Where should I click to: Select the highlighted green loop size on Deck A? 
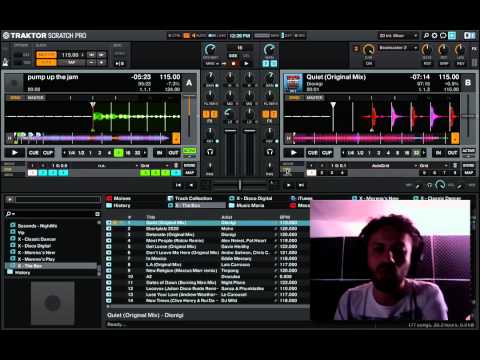point(119,153)
